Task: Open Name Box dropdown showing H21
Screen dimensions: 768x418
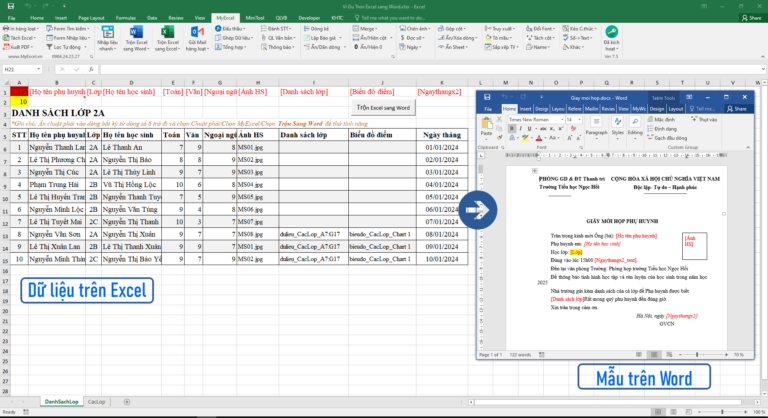Action: [38, 70]
